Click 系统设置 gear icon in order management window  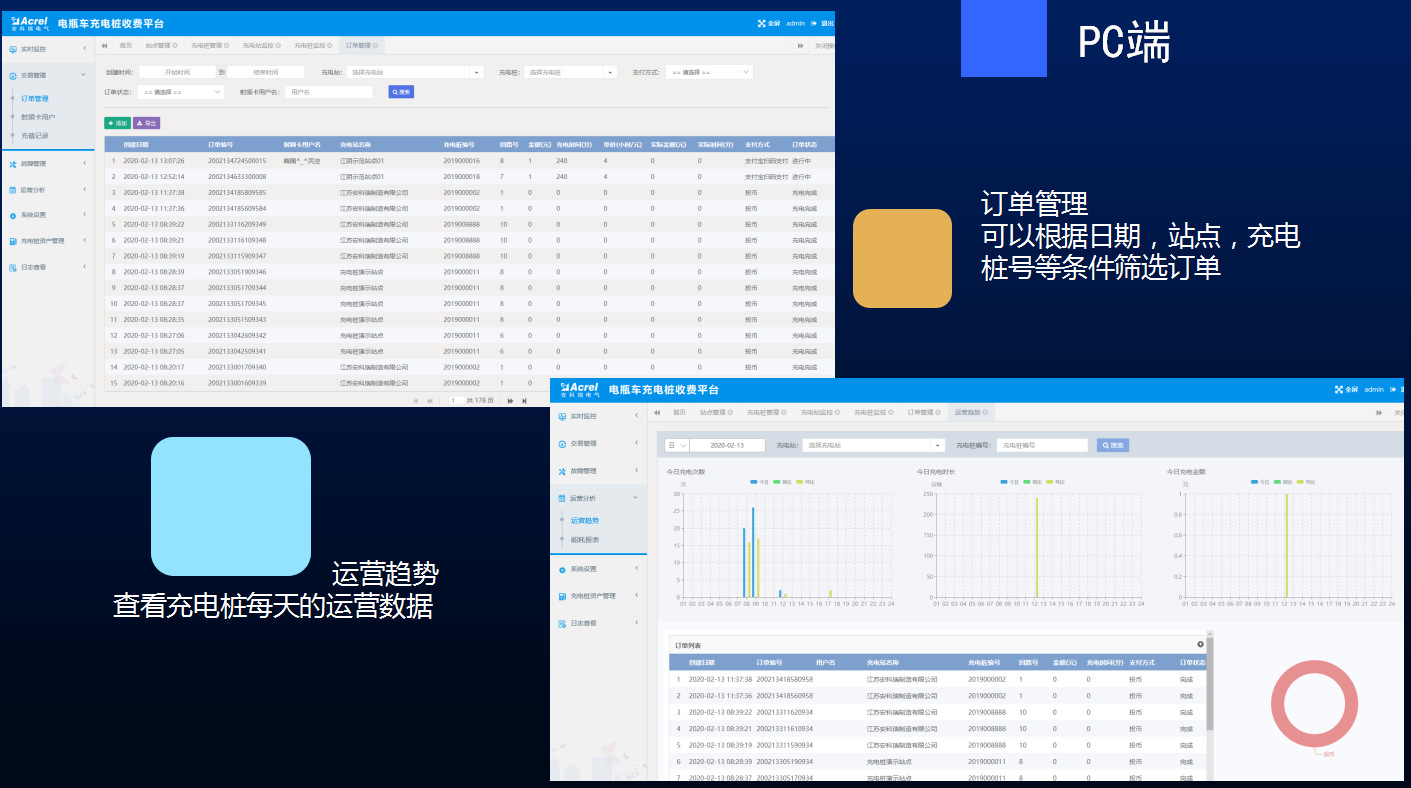pos(12,215)
